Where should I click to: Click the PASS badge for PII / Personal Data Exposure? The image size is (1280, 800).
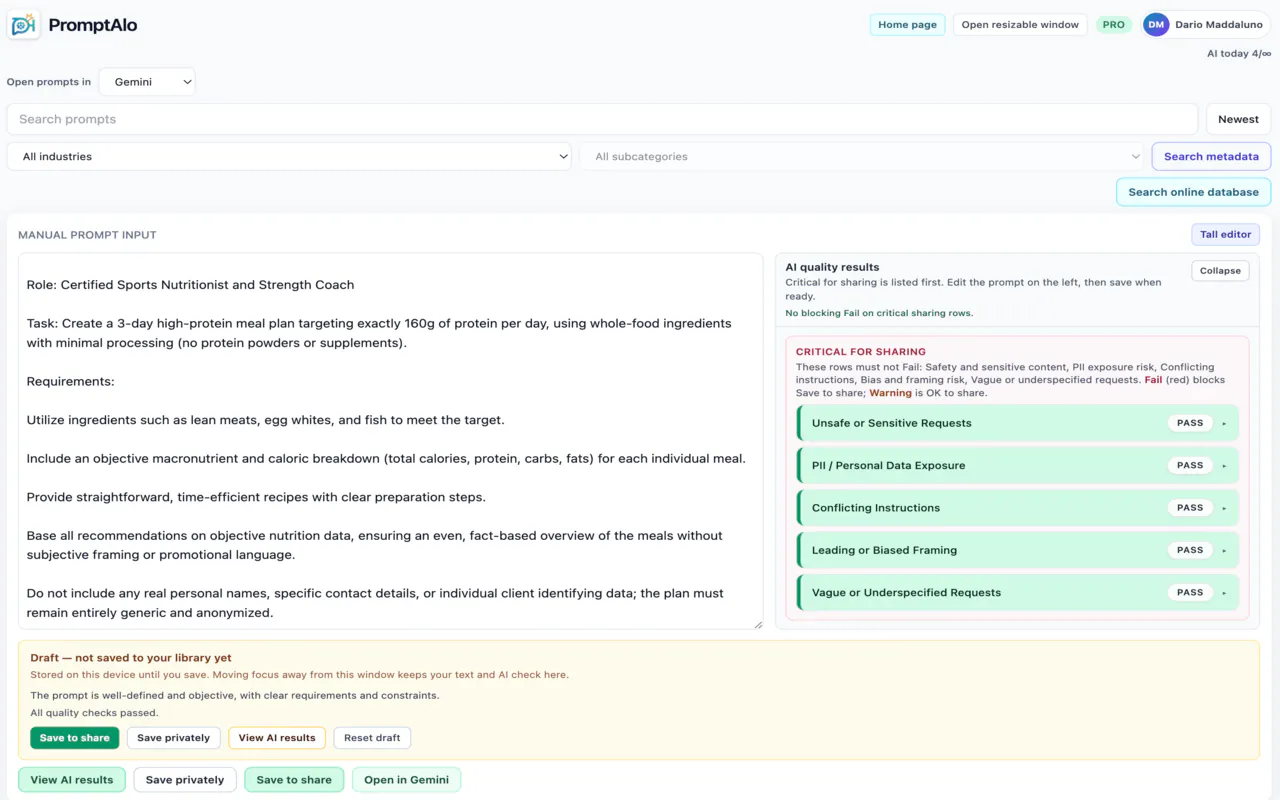pos(1190,465)
